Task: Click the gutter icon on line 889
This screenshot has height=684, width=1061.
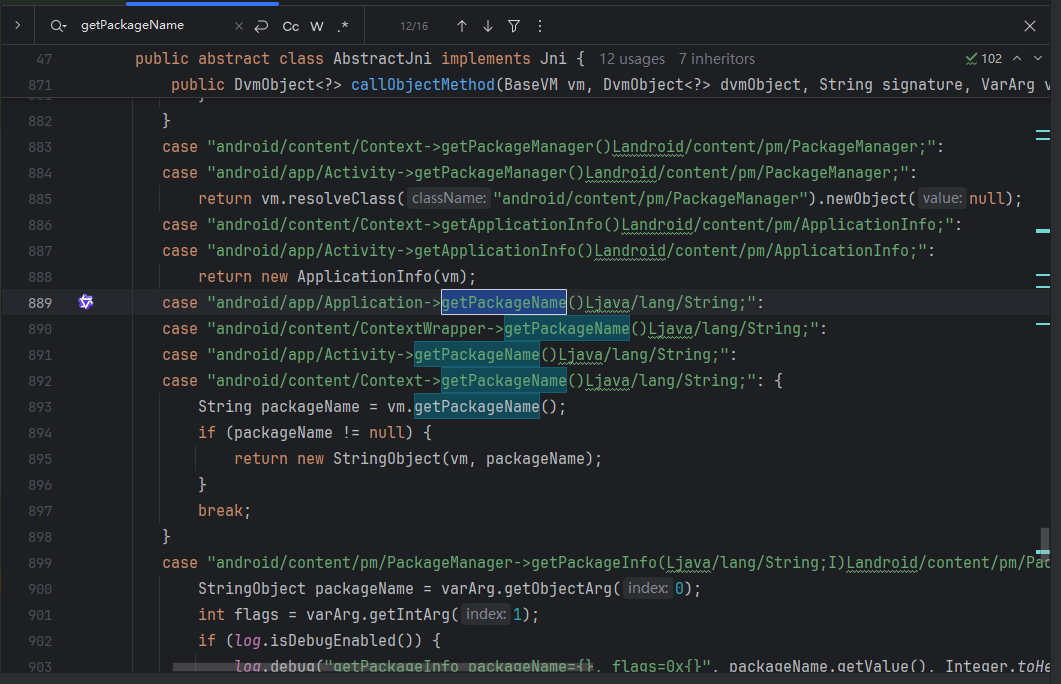Action: coord(86,302)
